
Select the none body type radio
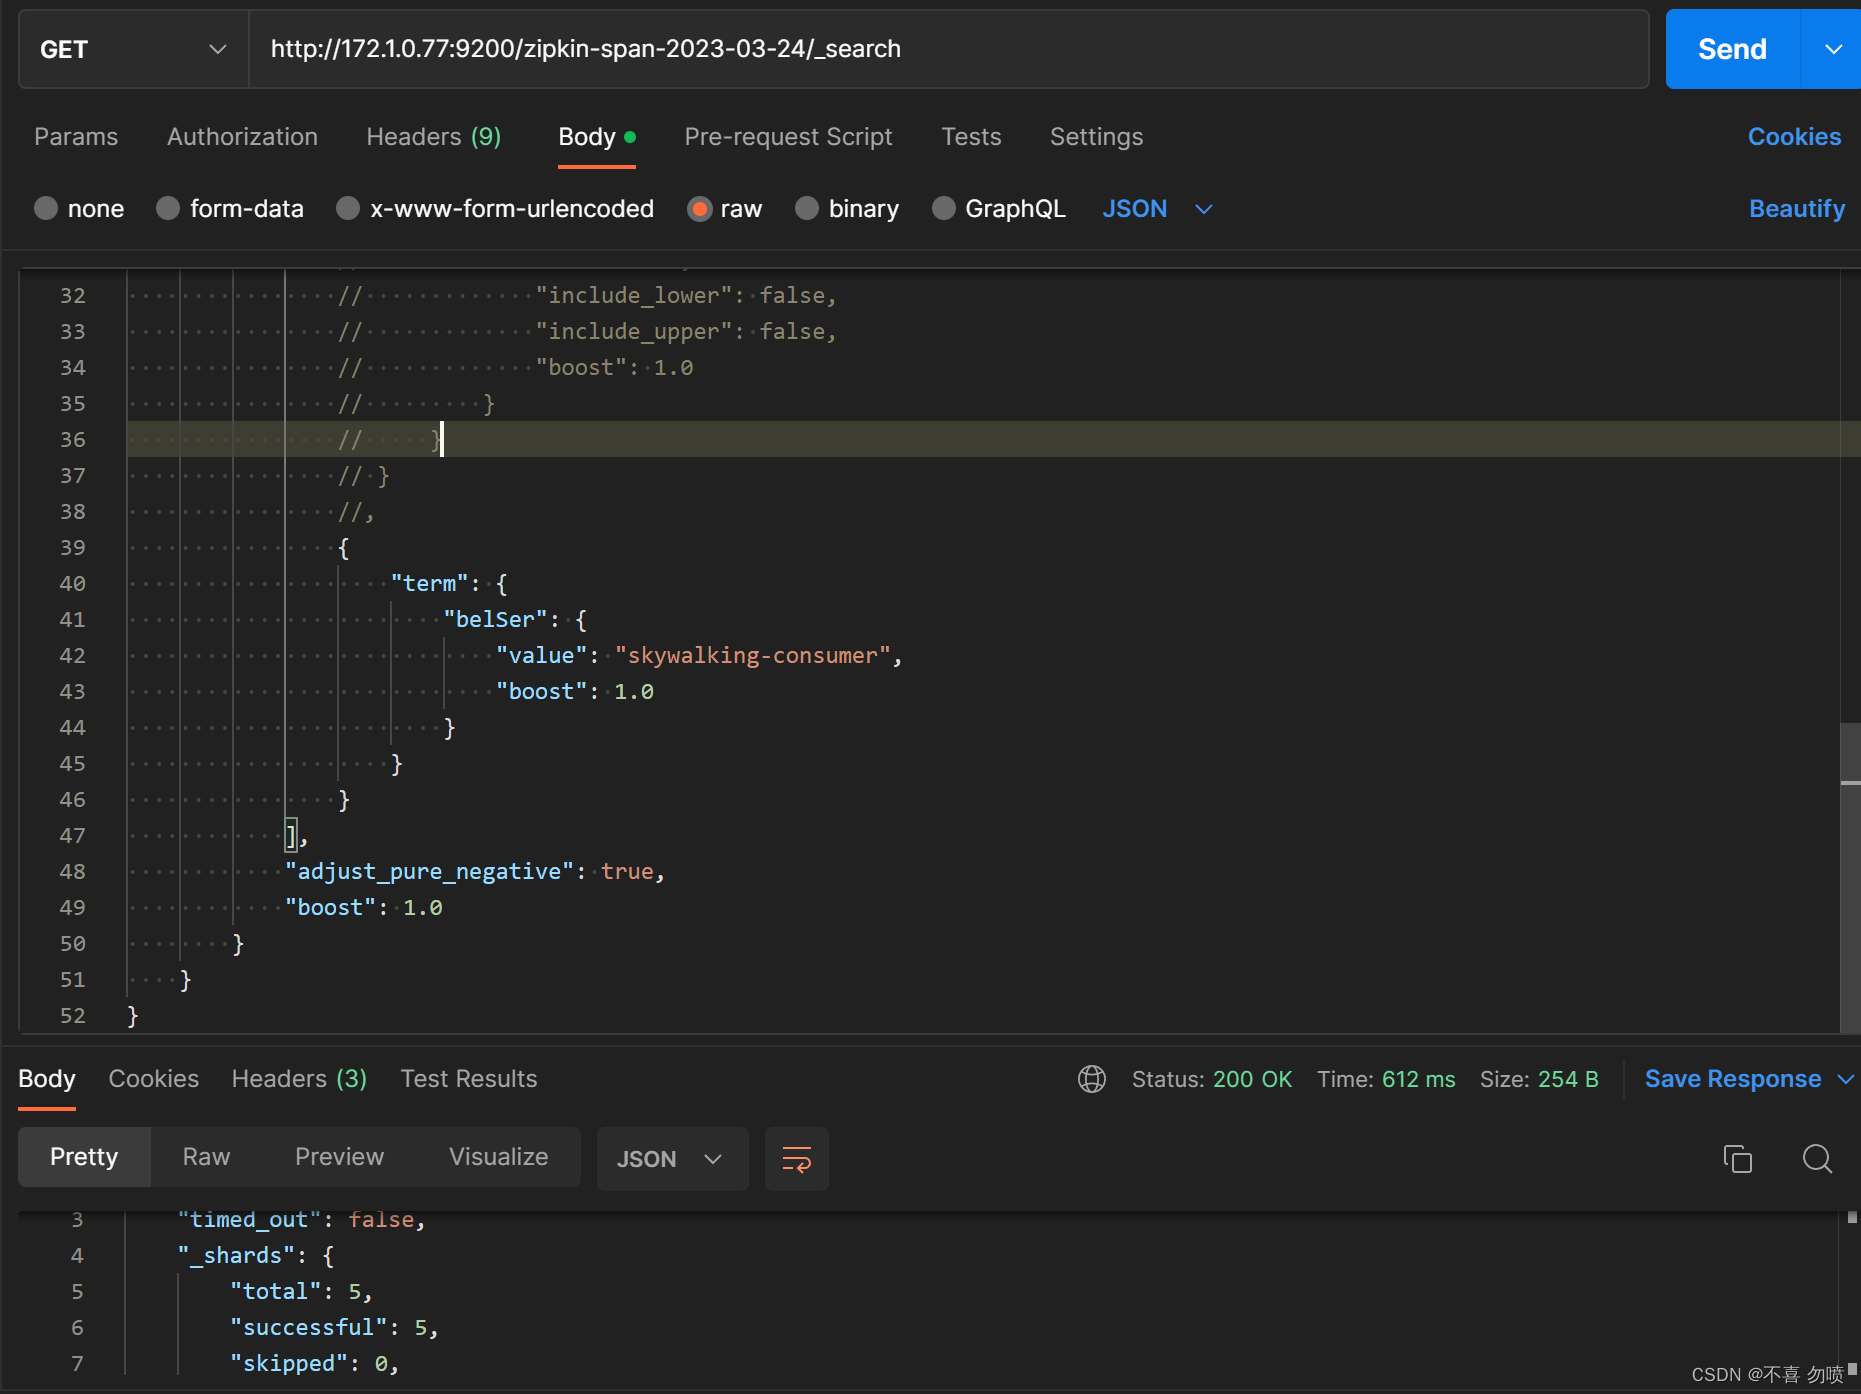coord(46,208)
